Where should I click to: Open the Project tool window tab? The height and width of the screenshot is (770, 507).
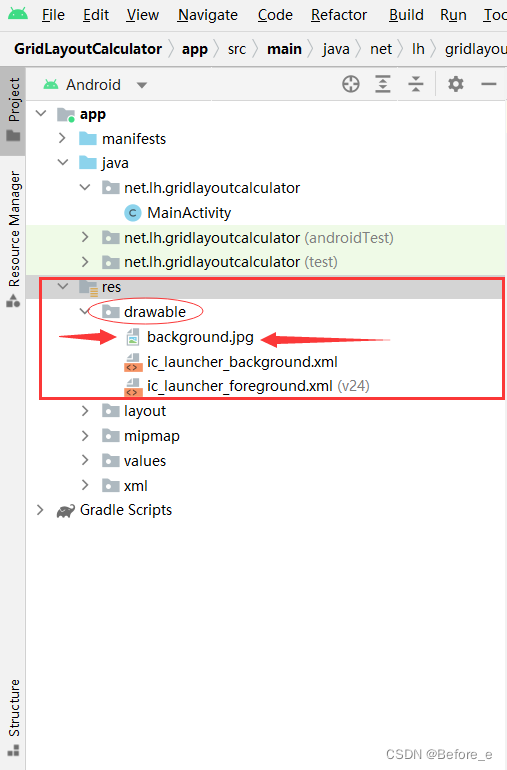13,110
